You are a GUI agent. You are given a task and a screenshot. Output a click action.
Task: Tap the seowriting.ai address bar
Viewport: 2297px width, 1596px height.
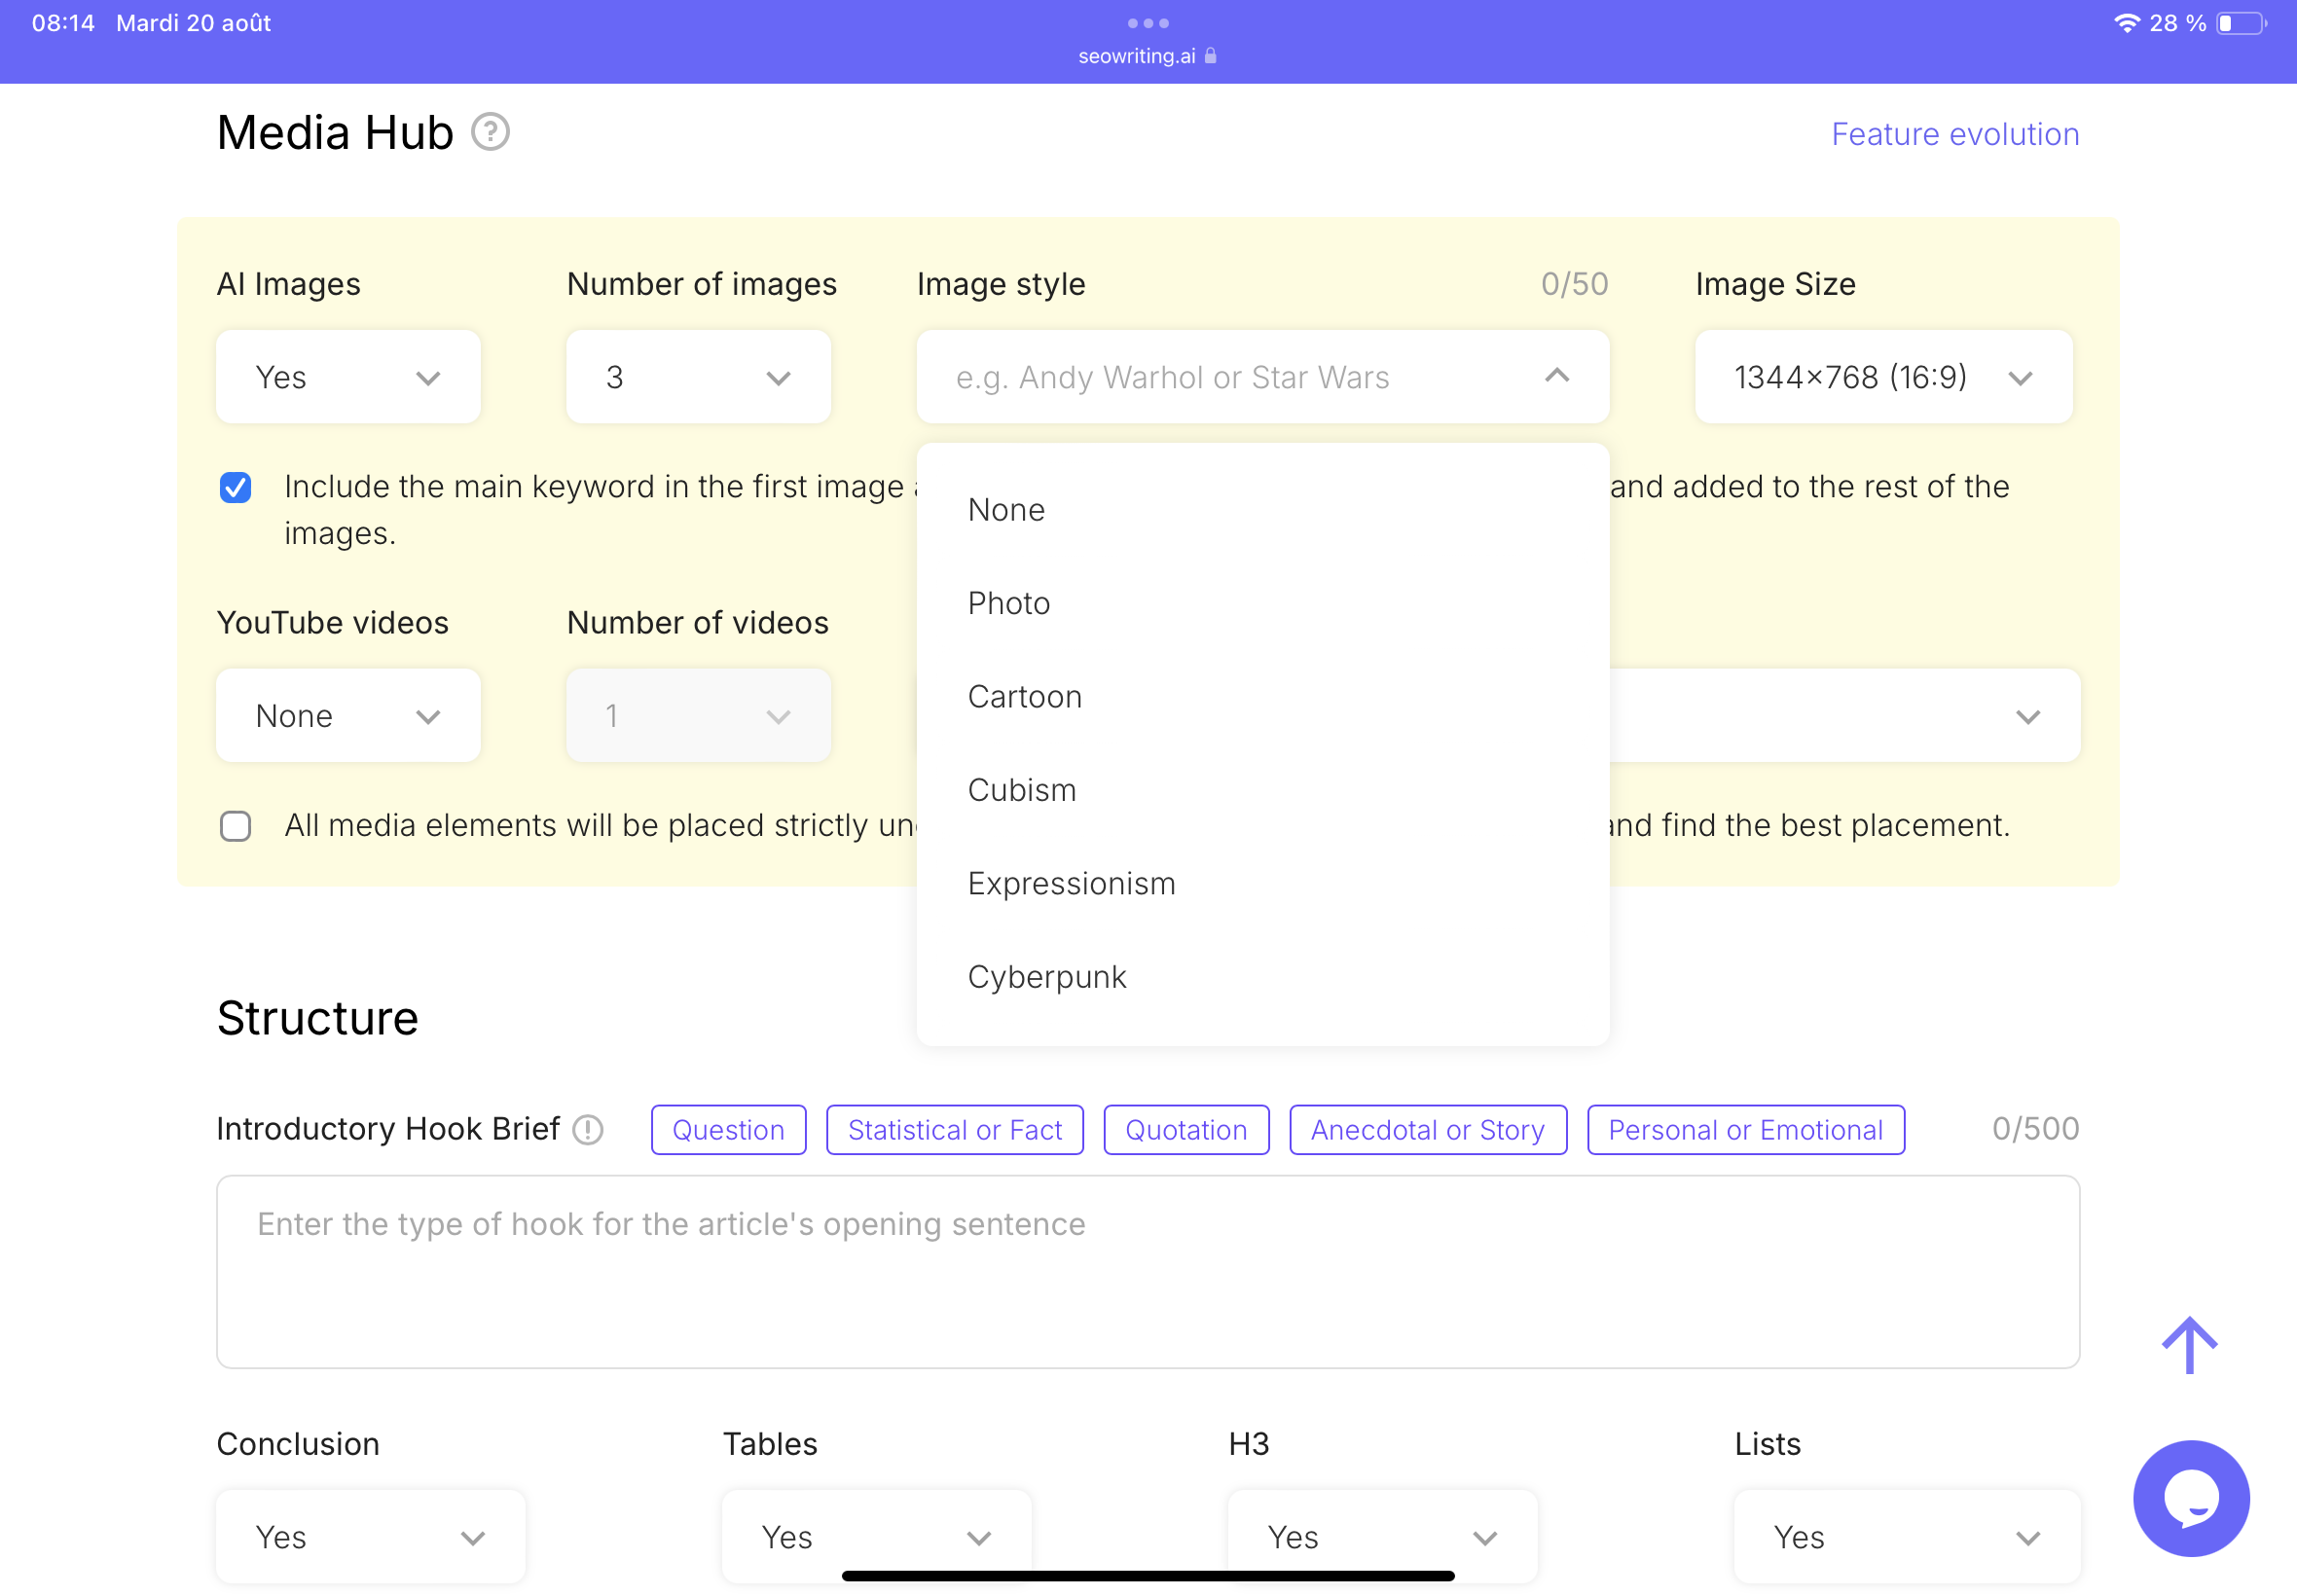click(1147, 56)
